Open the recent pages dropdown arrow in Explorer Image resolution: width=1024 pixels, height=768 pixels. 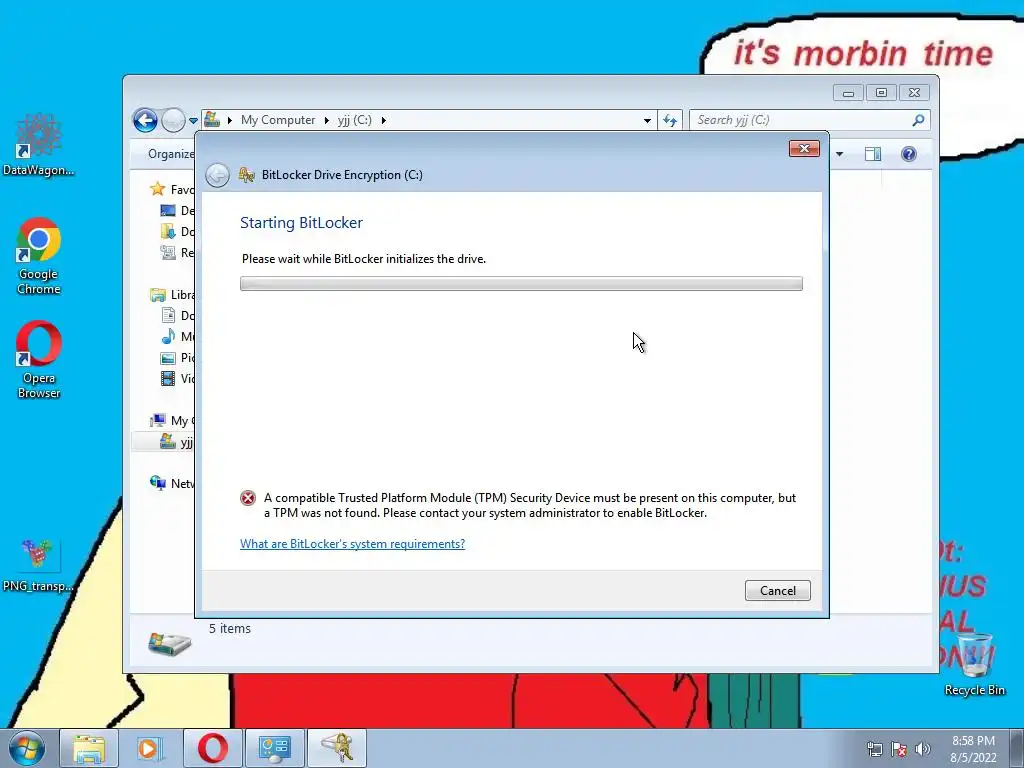click(x=193, y=121)
